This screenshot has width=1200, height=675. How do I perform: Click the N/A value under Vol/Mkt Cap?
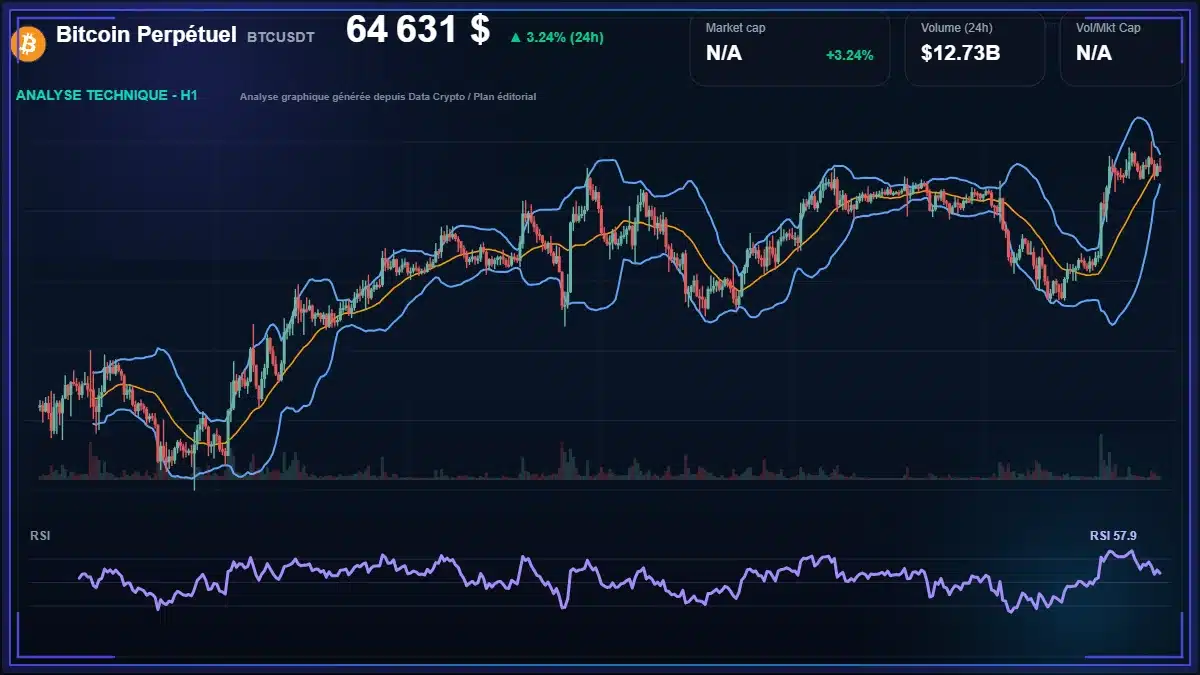pos(1094,54)
